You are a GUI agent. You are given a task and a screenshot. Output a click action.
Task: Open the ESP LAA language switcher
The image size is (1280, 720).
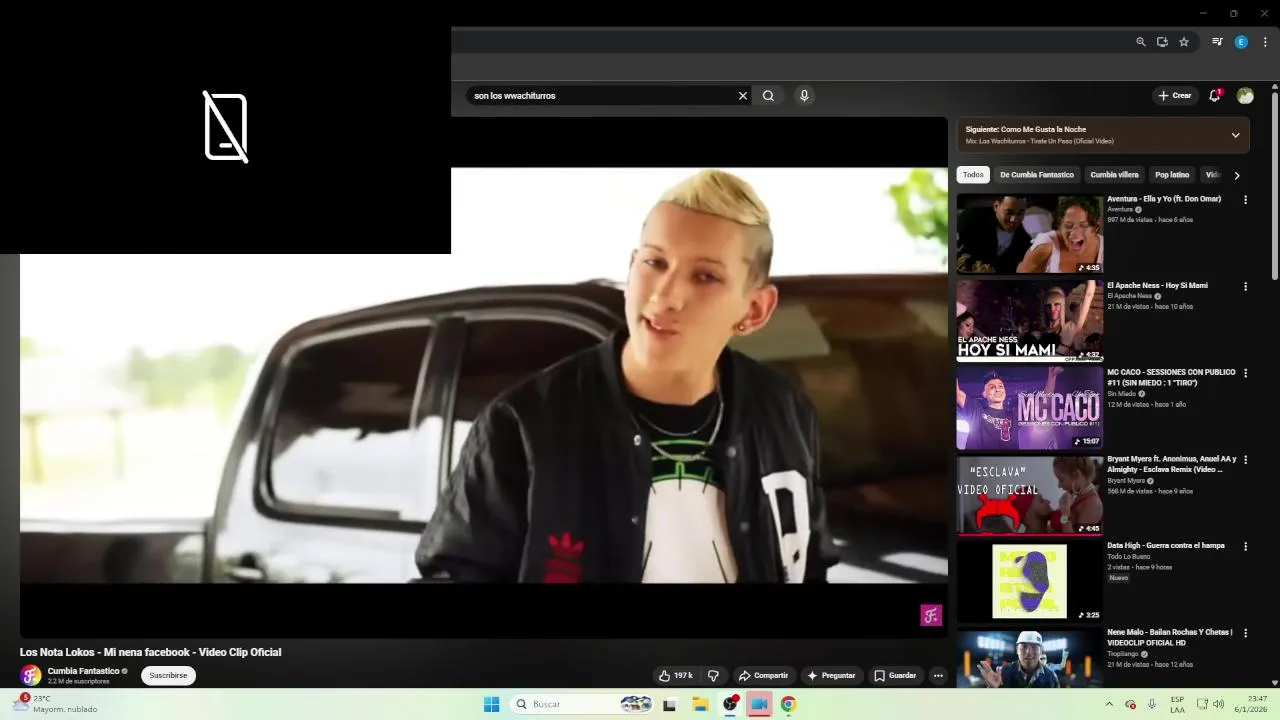(x=1177, y=703)
